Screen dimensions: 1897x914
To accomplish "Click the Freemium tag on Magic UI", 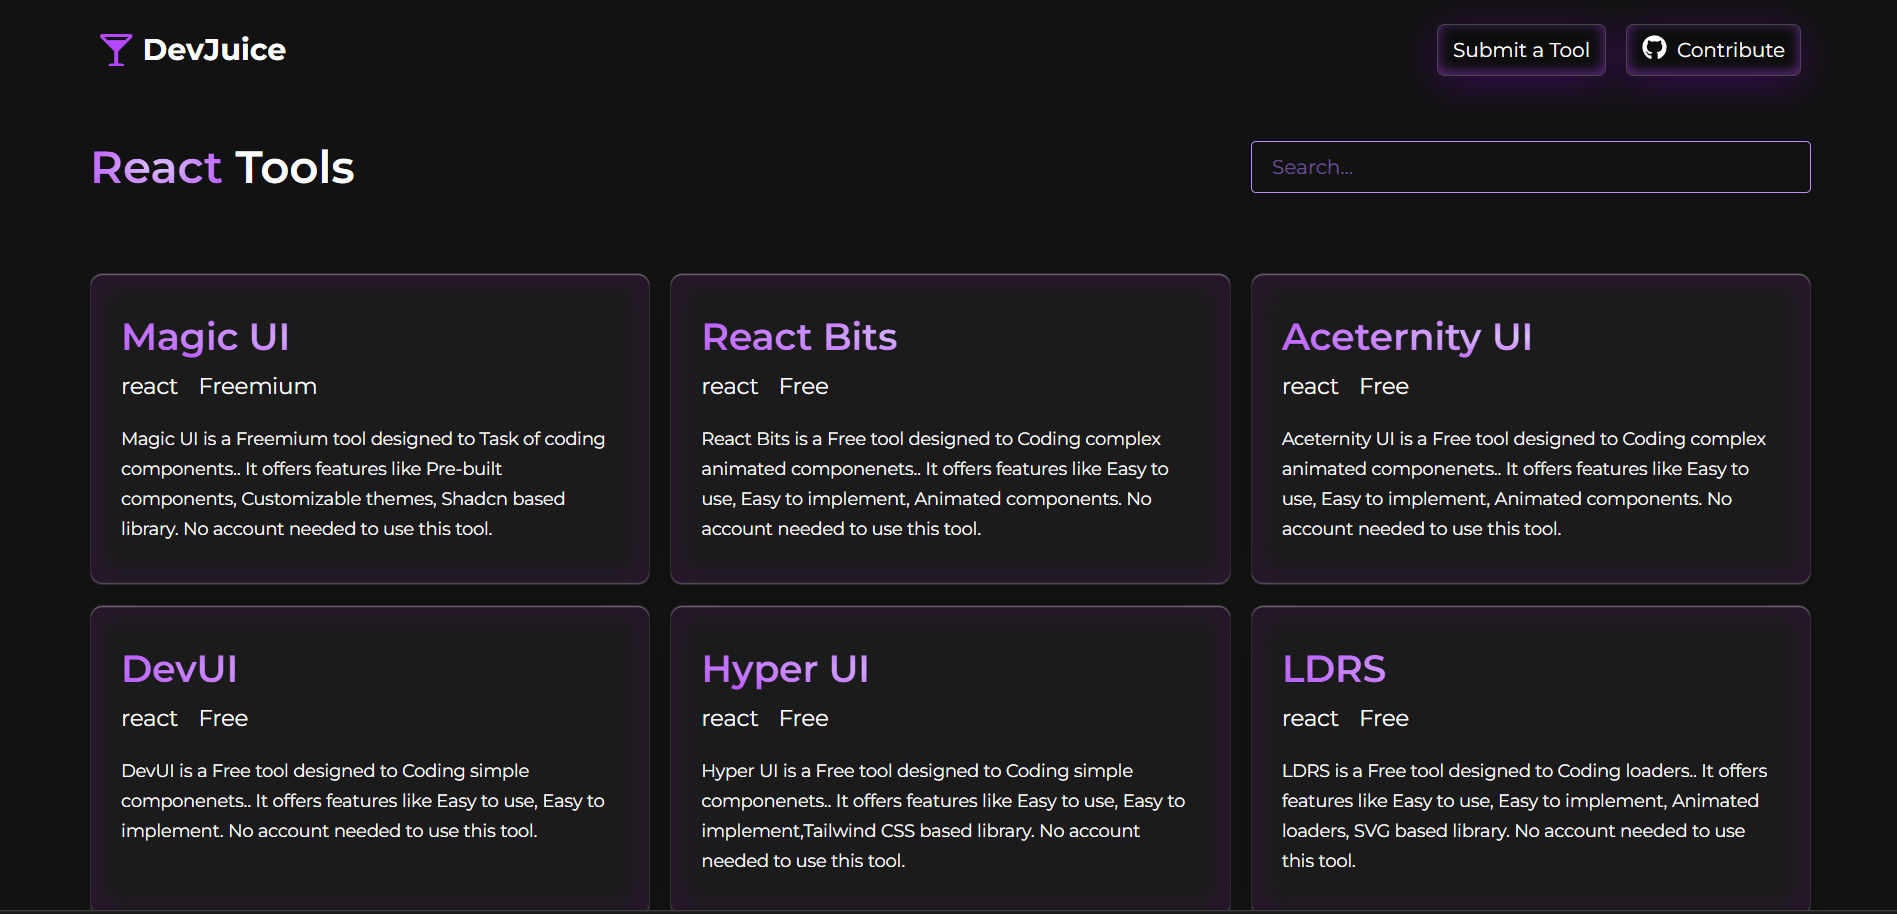I will point(258,386).
